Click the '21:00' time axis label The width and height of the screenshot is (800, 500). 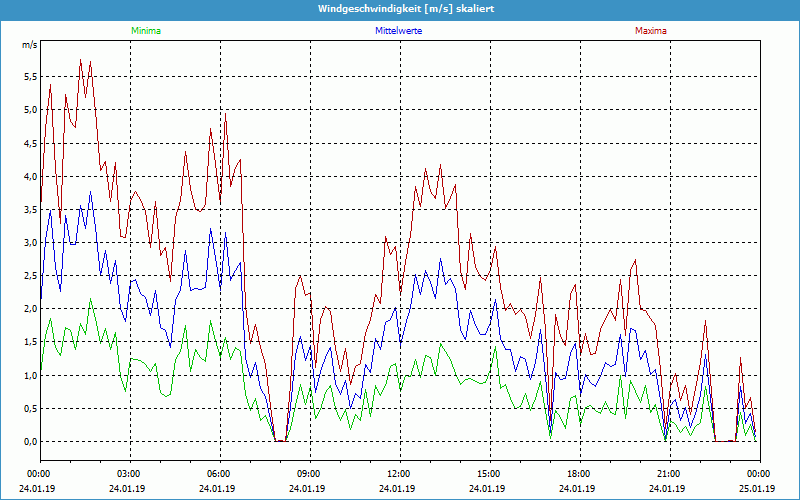point(670,474)
